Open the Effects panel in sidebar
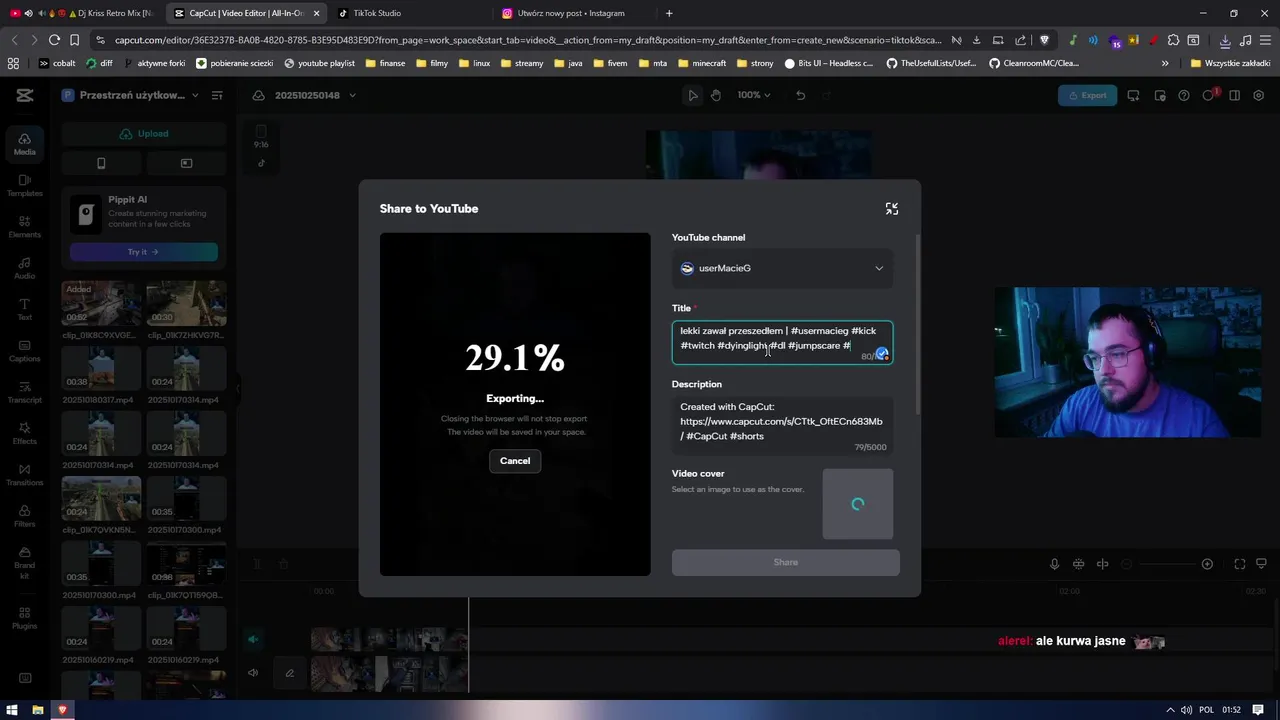Screen dimensions: 1280x720 (x=25, y=433)
